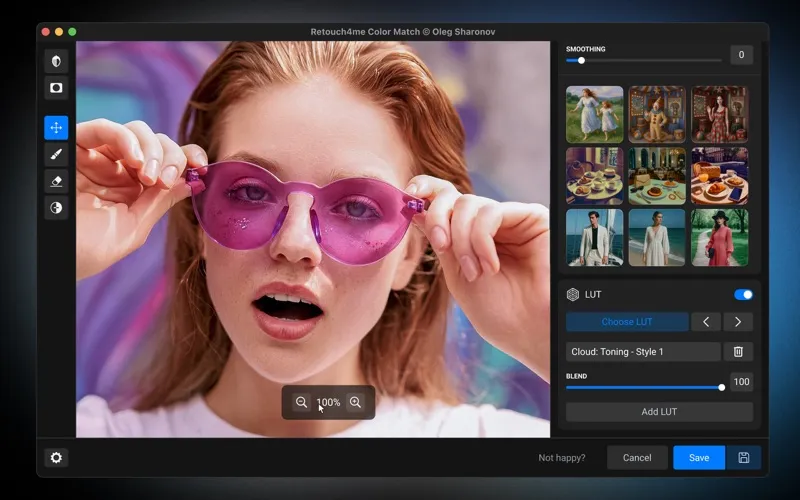800x500 pixels.
Task: Select the Brush tool
Action: [56, 154]
